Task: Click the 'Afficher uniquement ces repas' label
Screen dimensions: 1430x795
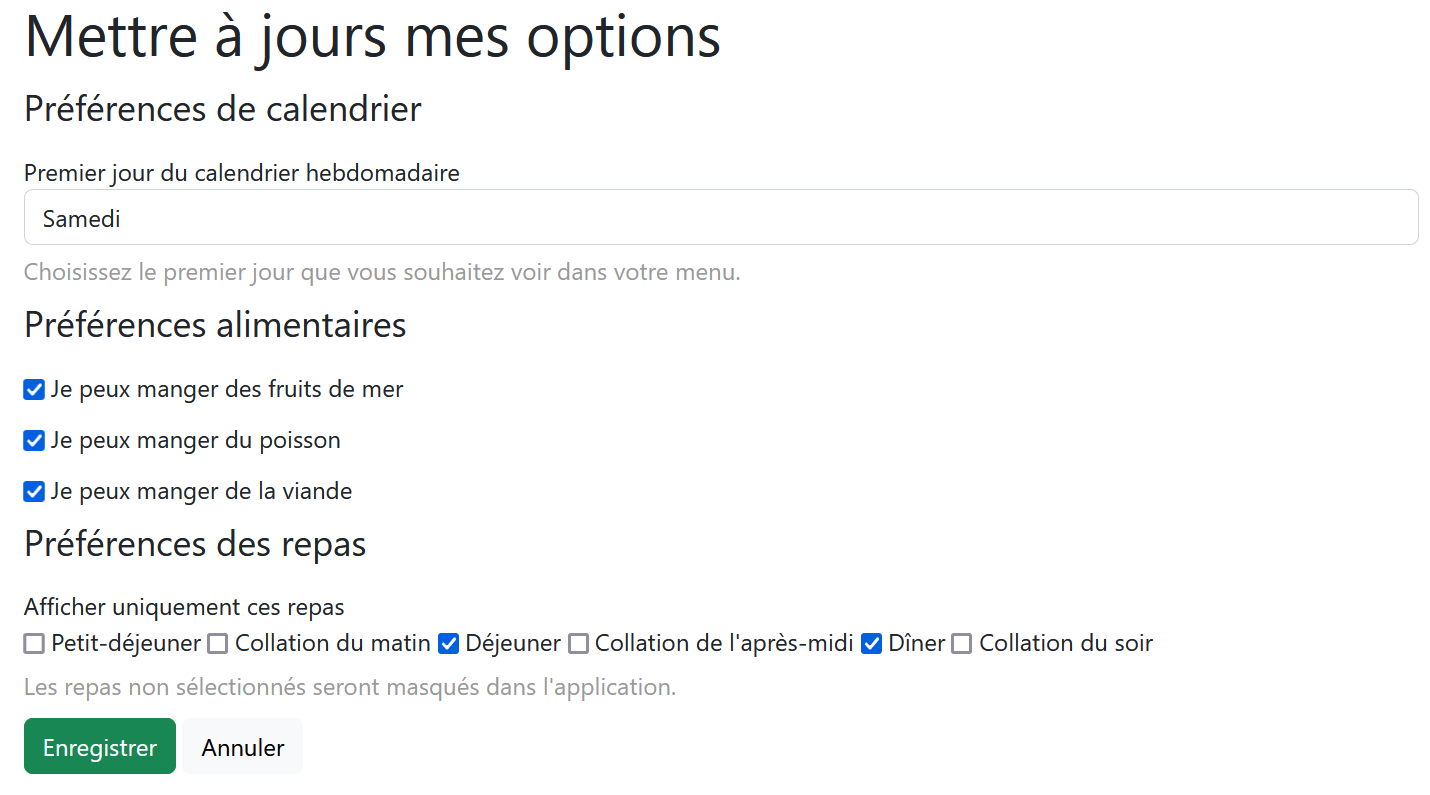Action: [x=184, y=606]
